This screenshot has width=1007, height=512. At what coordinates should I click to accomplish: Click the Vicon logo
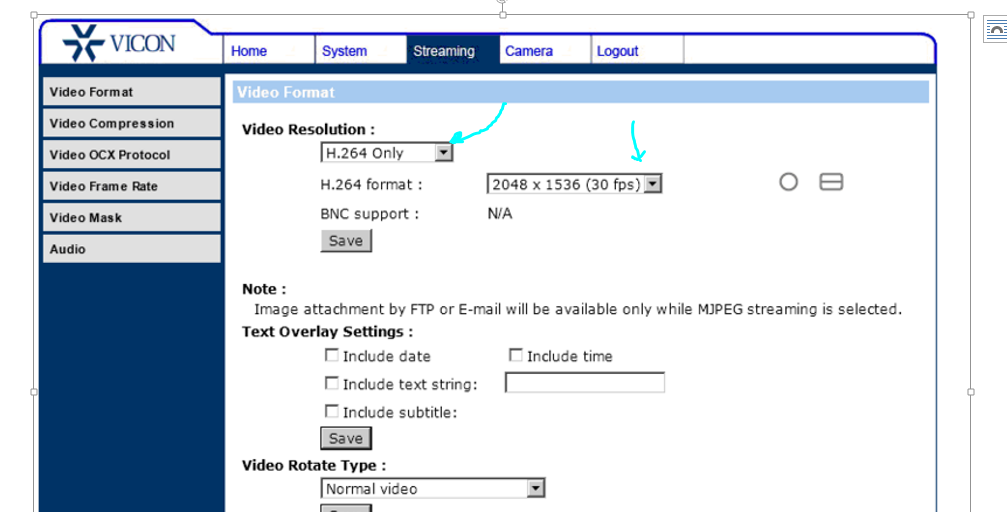(119, 44)
